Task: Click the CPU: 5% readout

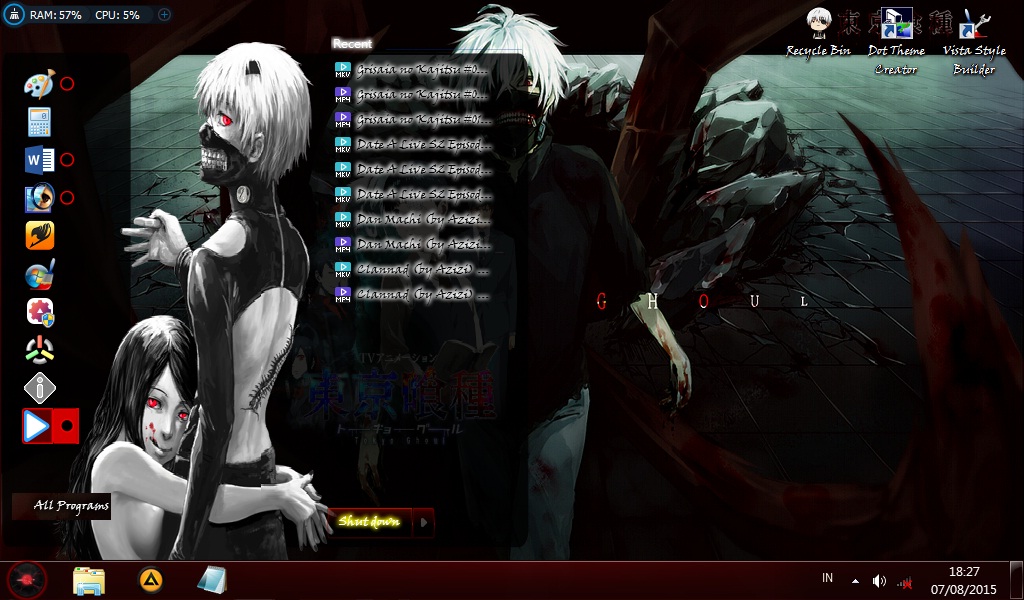Action: tap(118, 14)
